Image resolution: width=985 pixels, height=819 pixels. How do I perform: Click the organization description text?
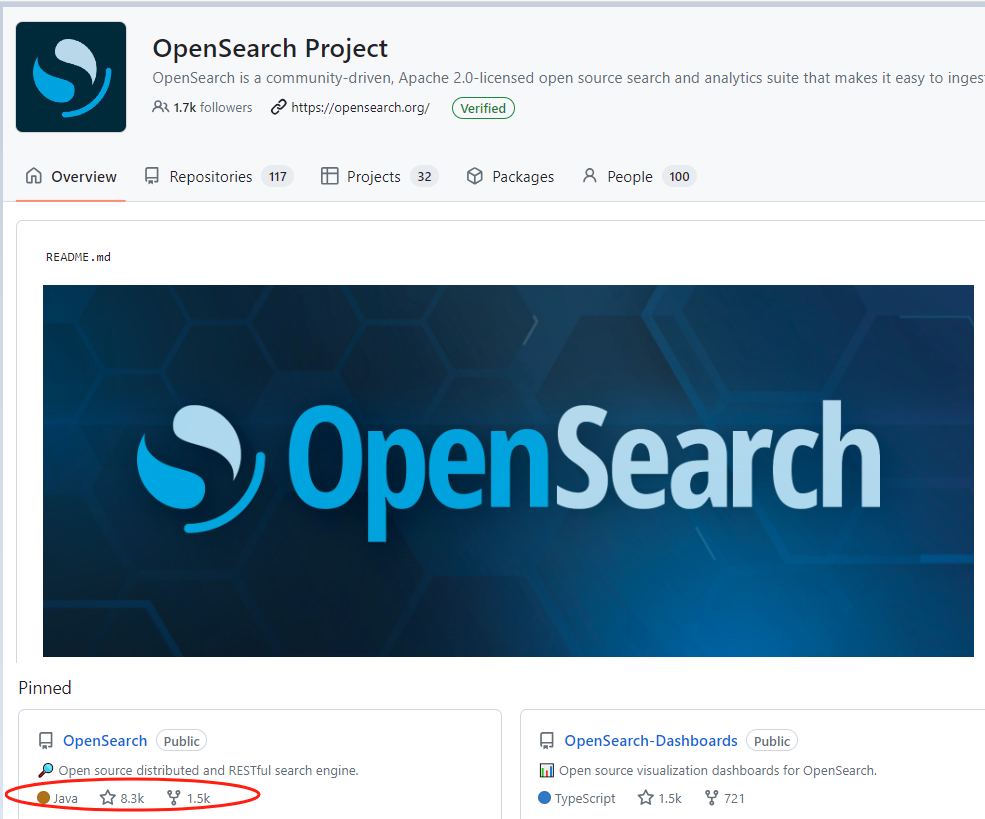click(569, 78)
